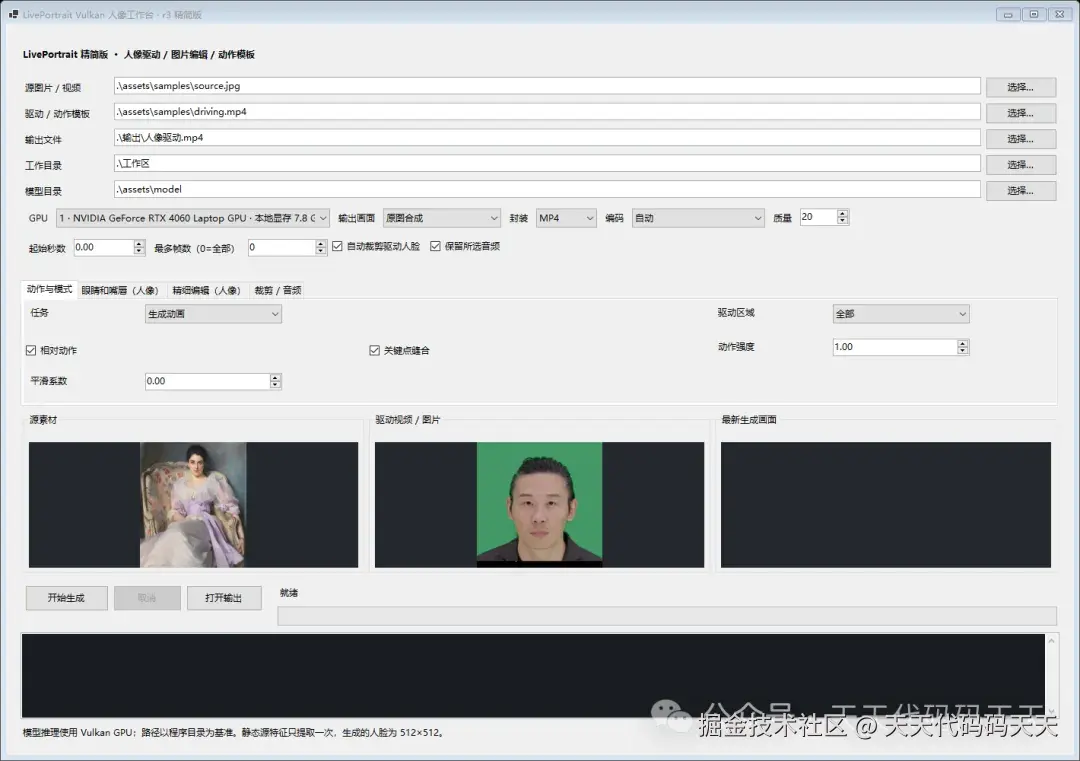
Task: Decrease 平滑系数 with its down arrow
Action: coord(276,384)
